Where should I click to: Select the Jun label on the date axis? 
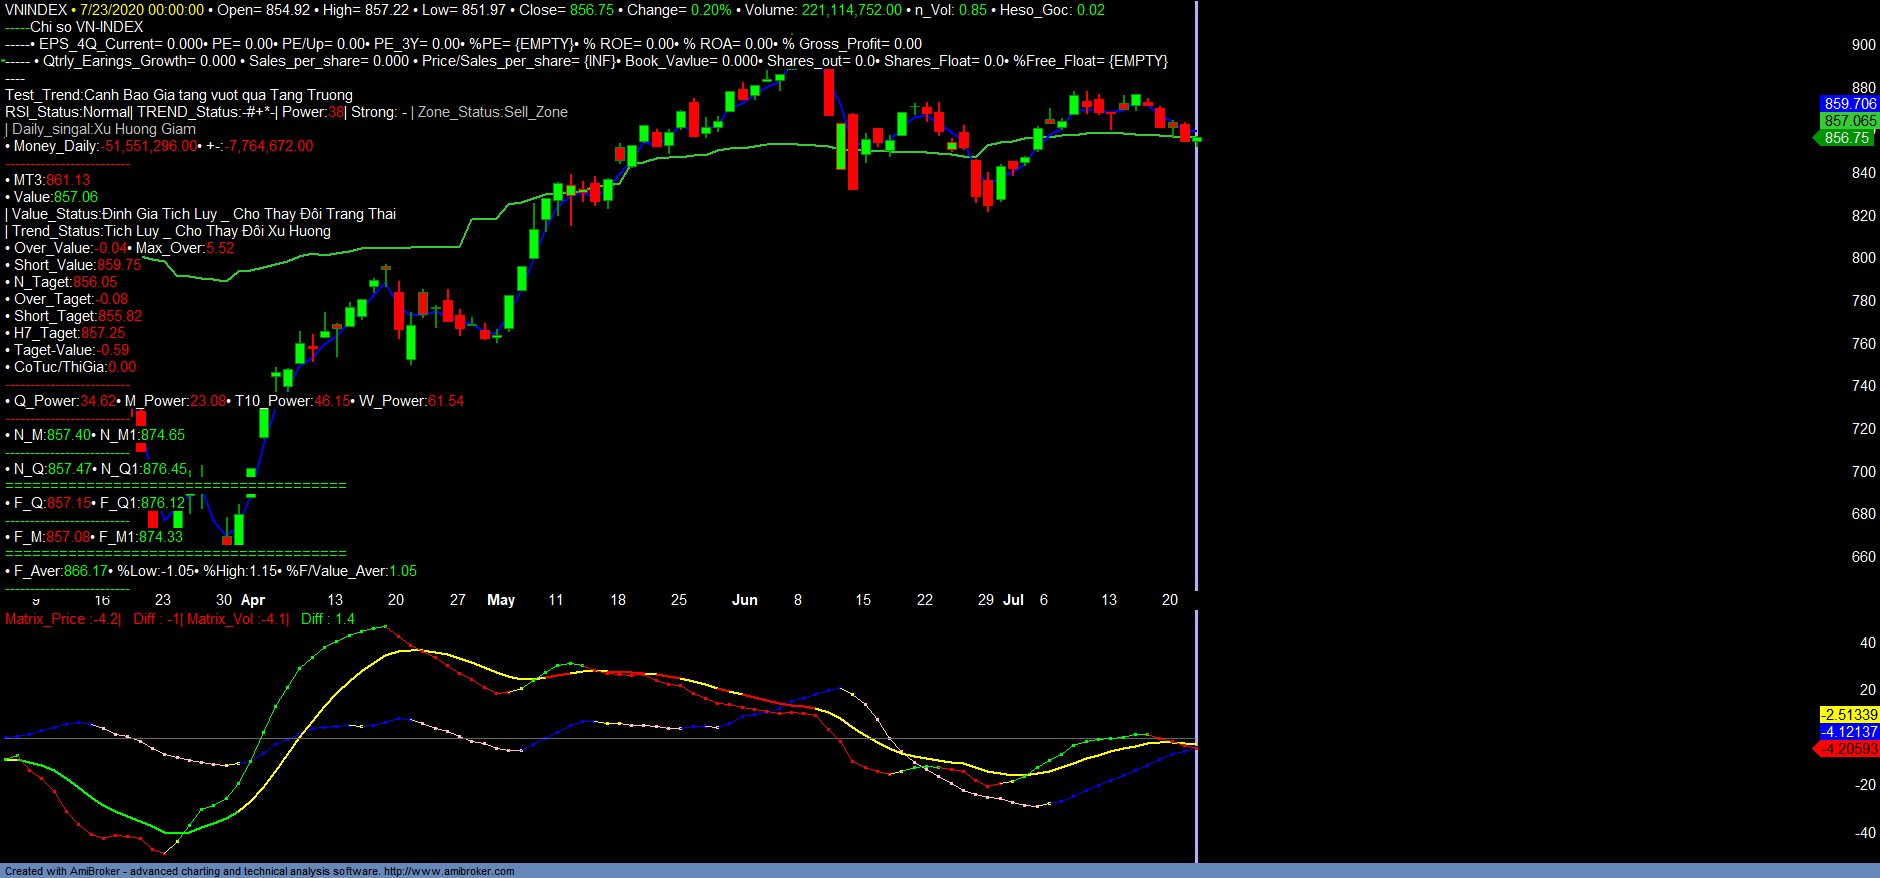click(745, 600)
